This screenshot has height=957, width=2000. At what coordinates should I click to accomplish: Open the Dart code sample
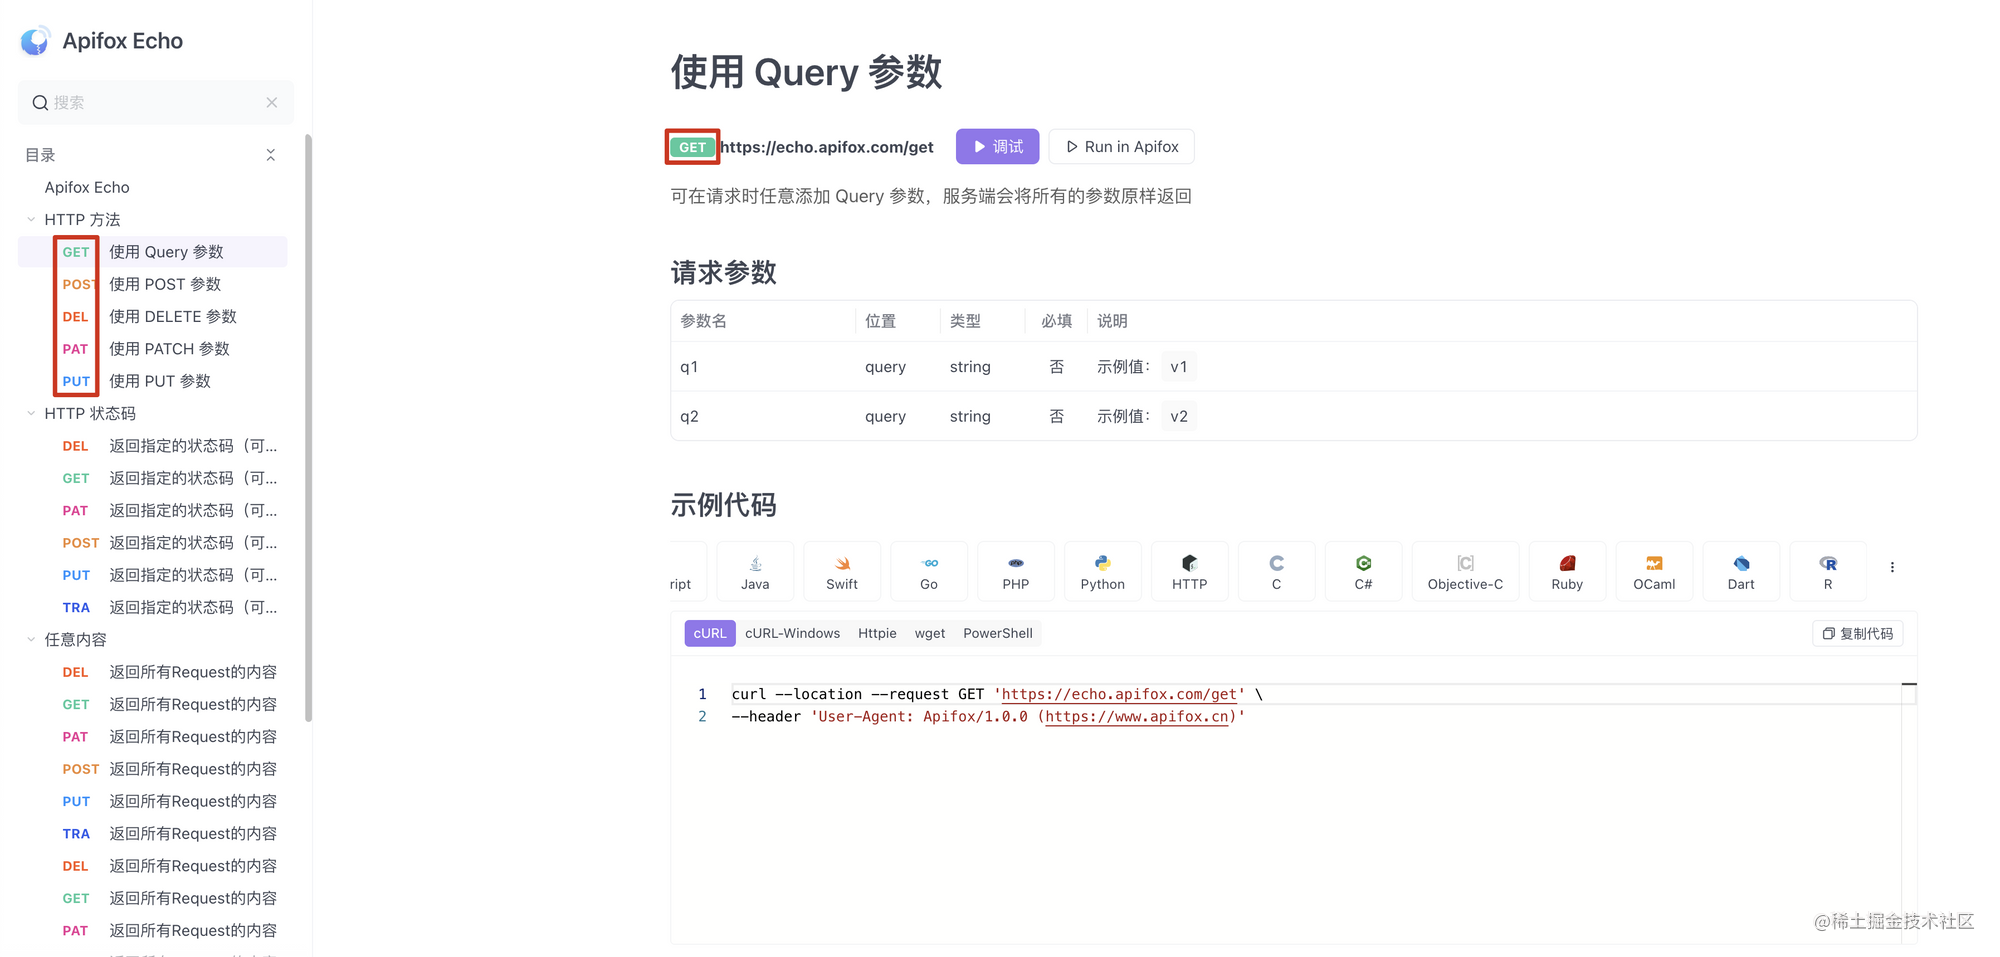[1740, 570]
